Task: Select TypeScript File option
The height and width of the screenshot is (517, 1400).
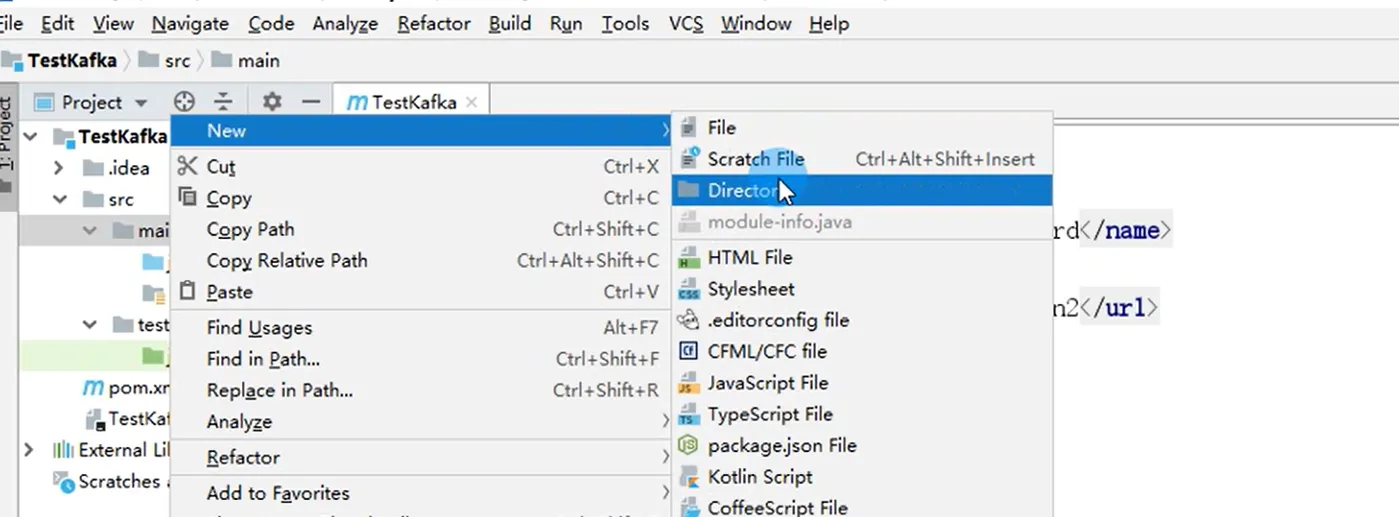Action: pos(769,414)
